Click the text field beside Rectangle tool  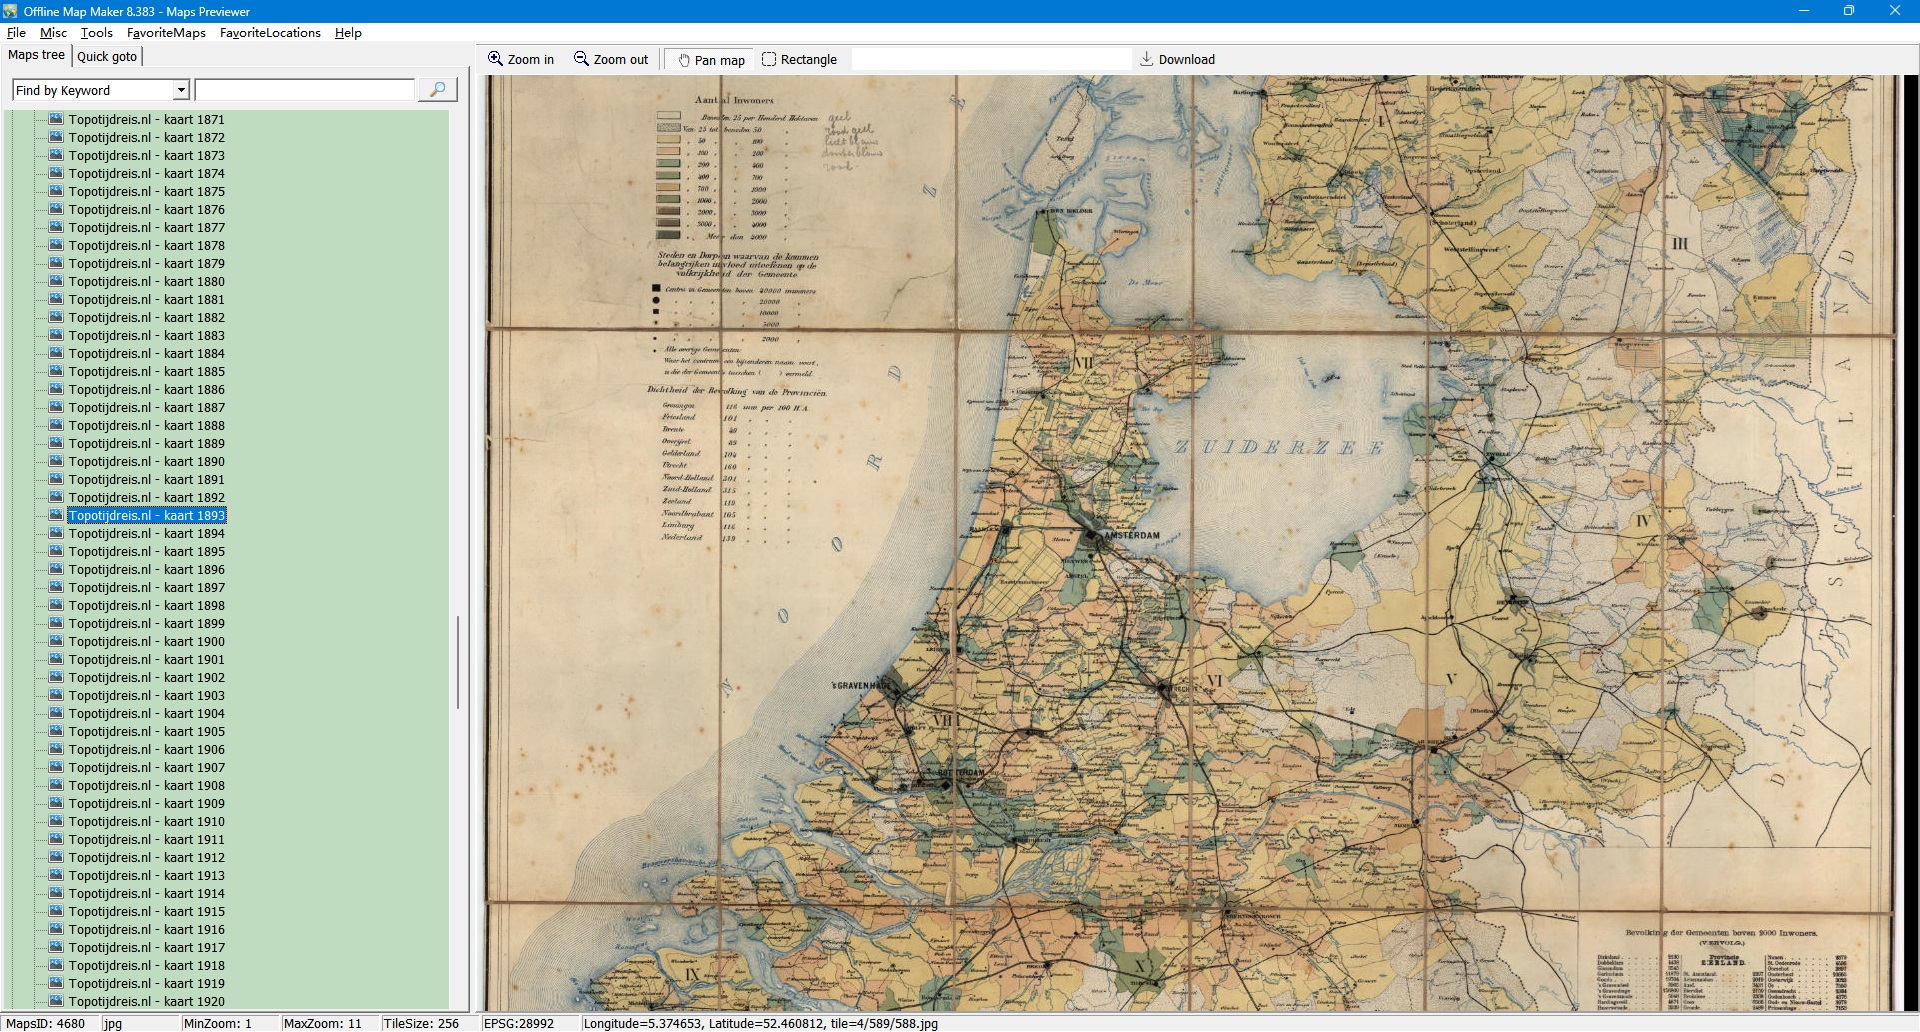click(x=990, y=59)
